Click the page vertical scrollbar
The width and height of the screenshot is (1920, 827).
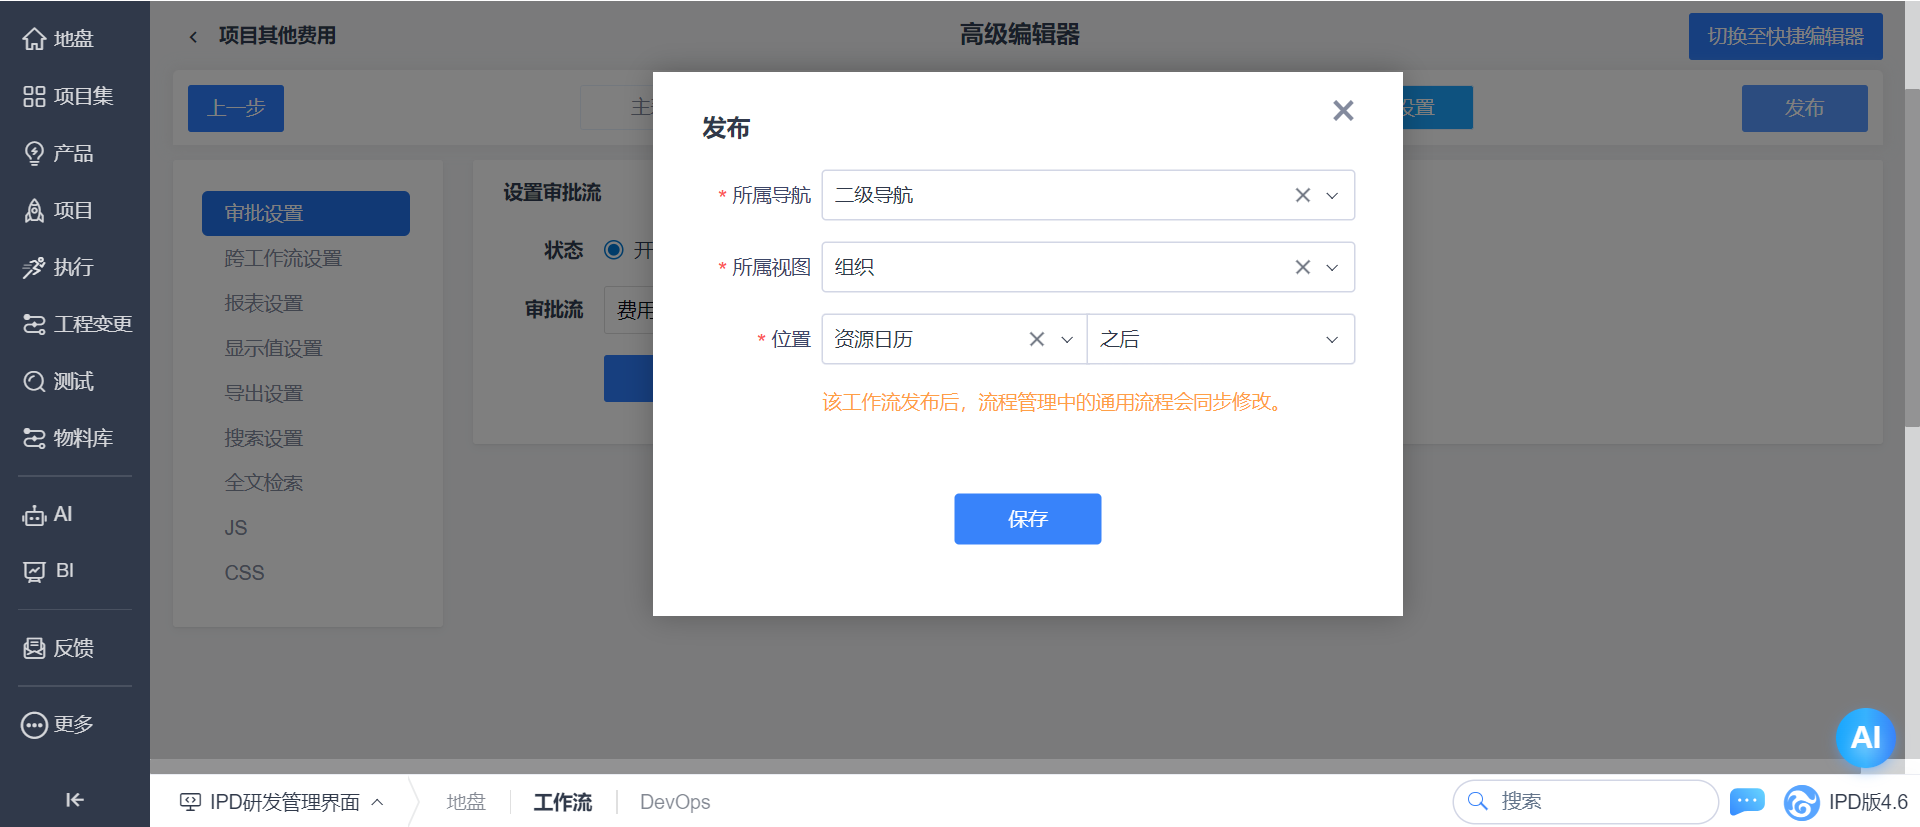click(1912, 258)
